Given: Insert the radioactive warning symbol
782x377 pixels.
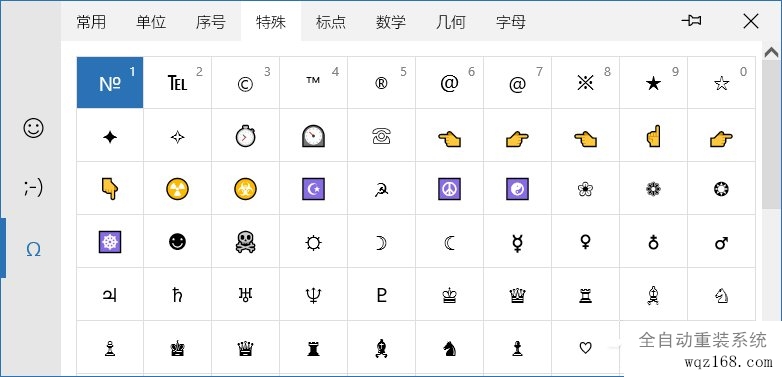Looking at the screenshot, I should 178,189.
